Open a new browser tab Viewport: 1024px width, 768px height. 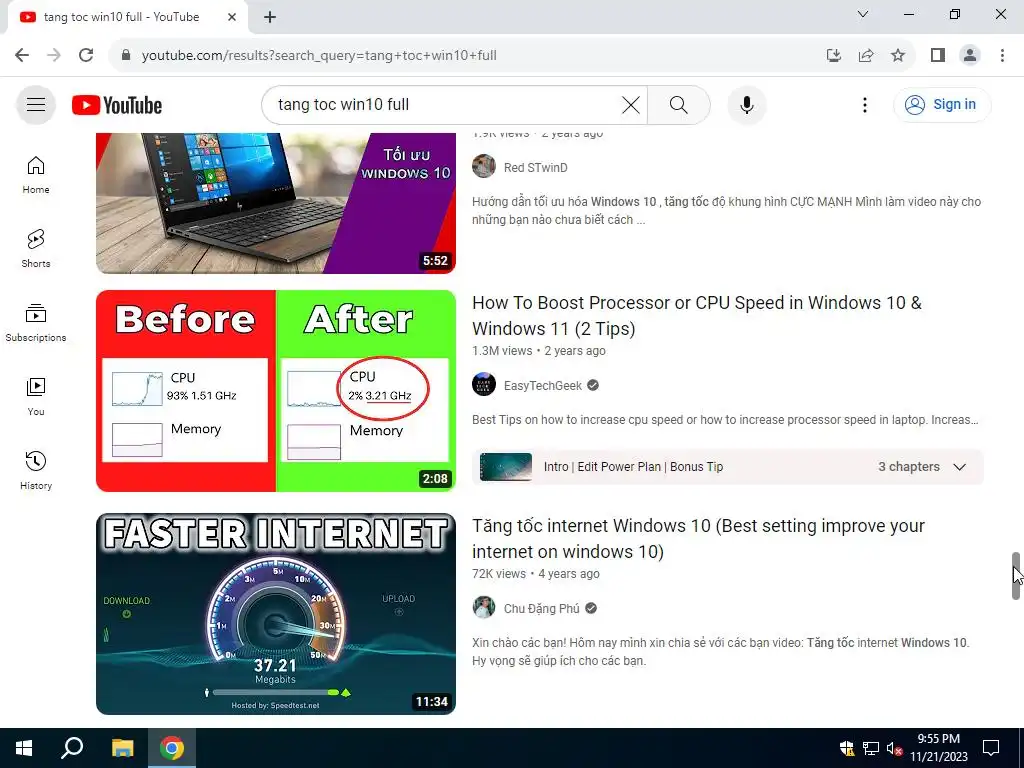(270, 17)
